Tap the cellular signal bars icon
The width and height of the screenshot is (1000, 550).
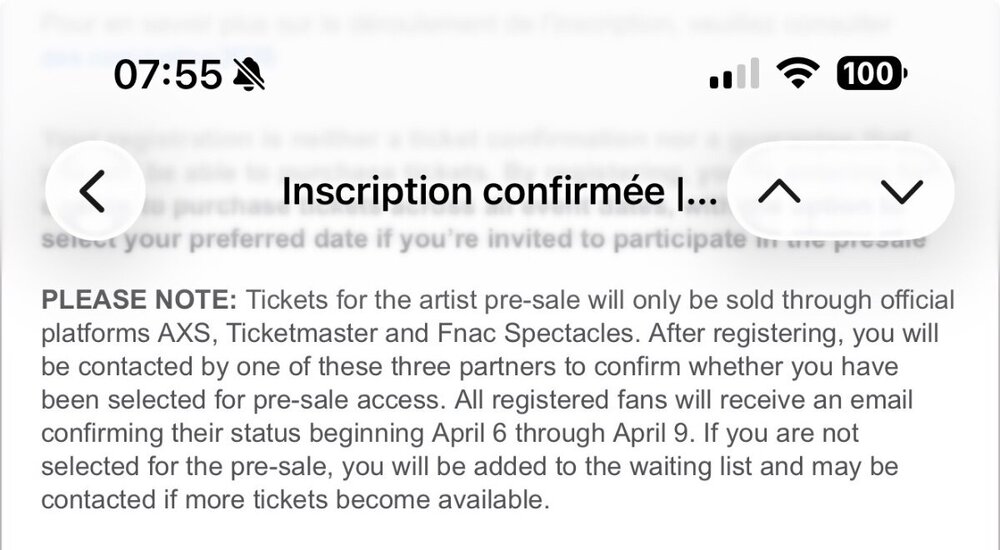(x=733, y=73)
